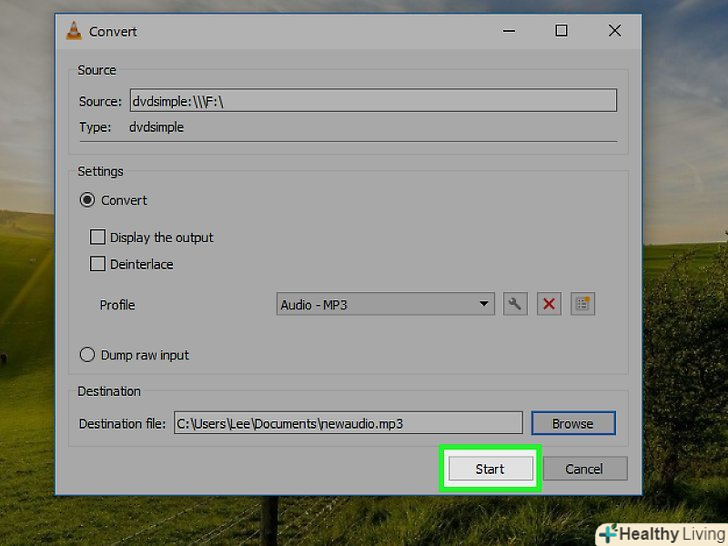Maximize the Convert window
This screenshot has width=728, height=546.
pyautogui.click(x=561, y=31)
